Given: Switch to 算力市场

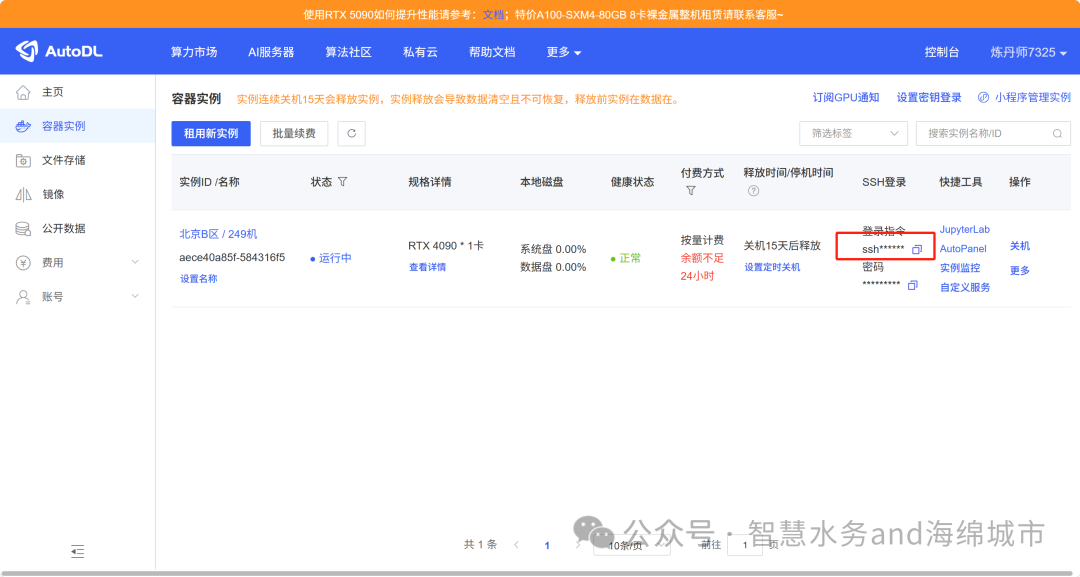Looking at the screenshot, I should (194, 52).
